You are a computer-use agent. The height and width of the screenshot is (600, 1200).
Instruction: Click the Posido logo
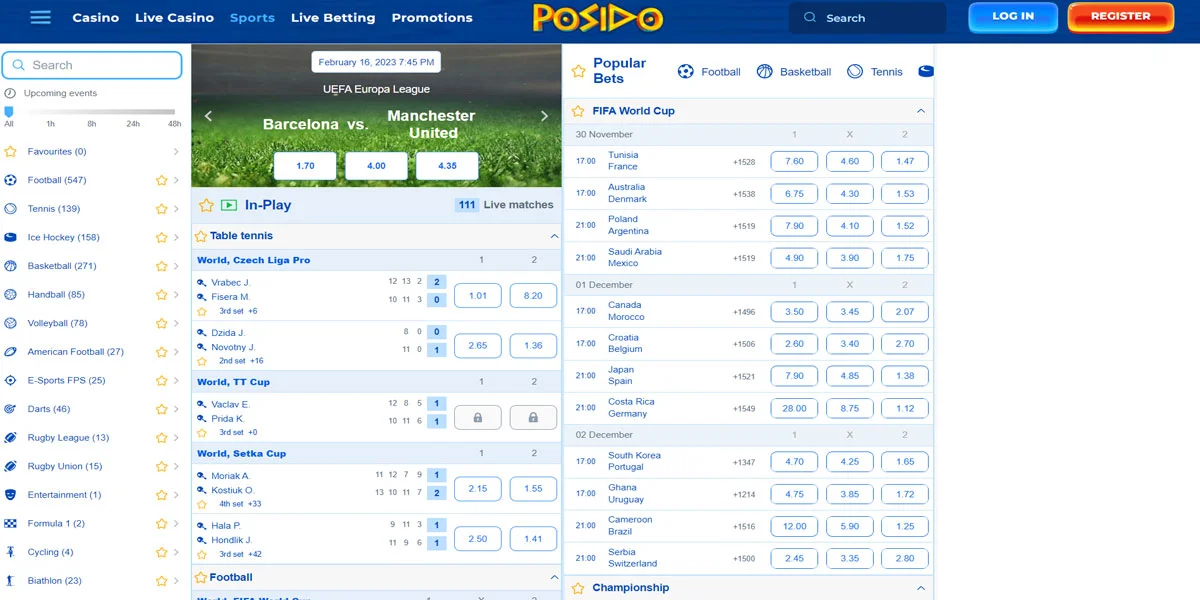tap(598, 18)
